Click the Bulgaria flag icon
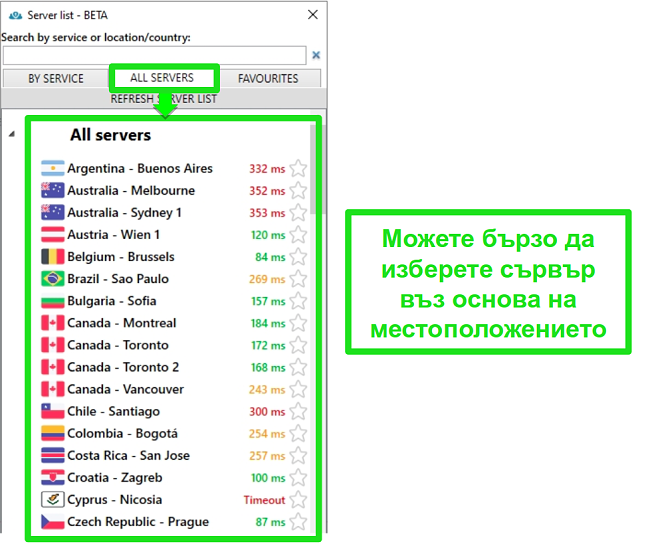This screenshot has width=650, height=546. click(53, 301)
